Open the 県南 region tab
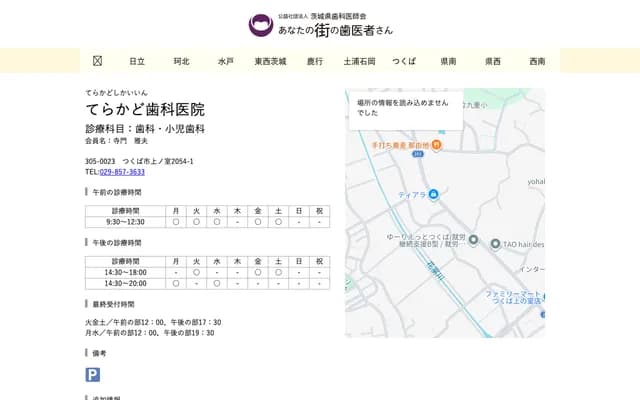 448,61
